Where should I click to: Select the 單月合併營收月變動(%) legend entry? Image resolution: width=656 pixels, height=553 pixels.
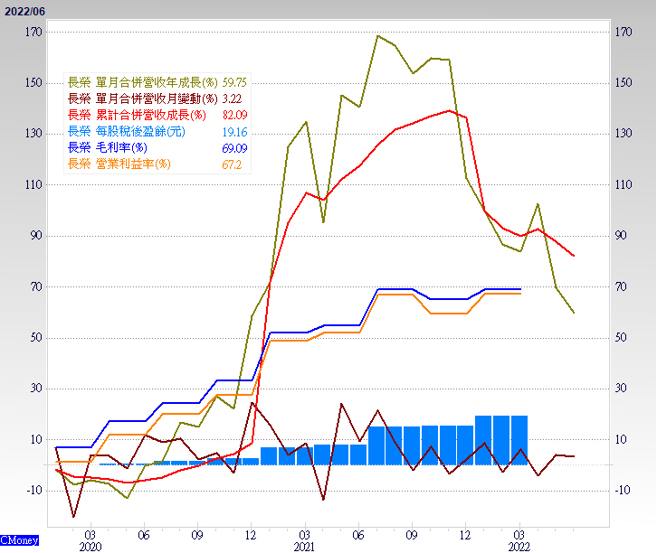point(143,98)
